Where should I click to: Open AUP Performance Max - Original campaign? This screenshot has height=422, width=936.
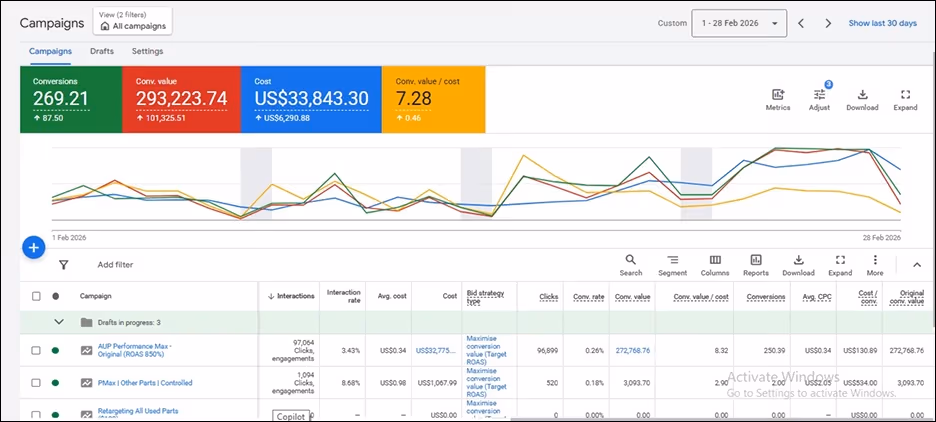(135, 350)
